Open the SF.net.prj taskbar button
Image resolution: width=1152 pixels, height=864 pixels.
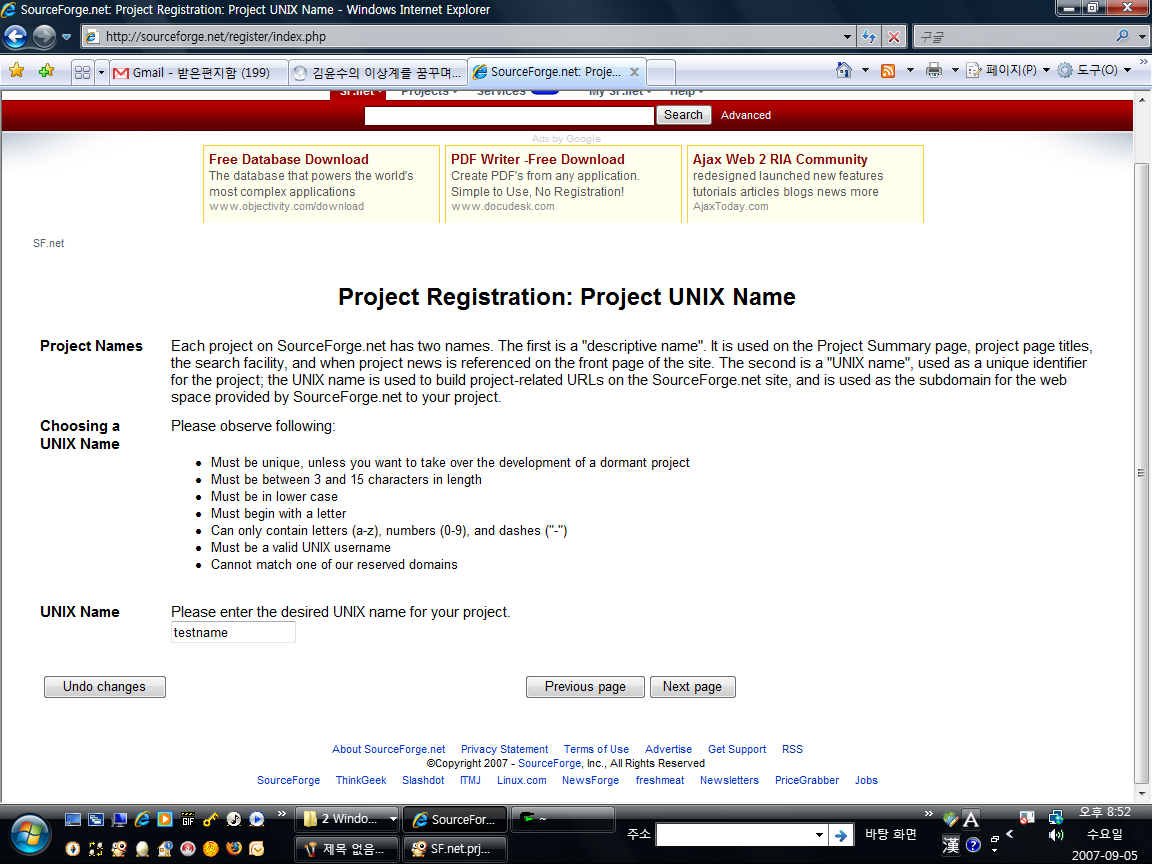(x=455, y=849)
